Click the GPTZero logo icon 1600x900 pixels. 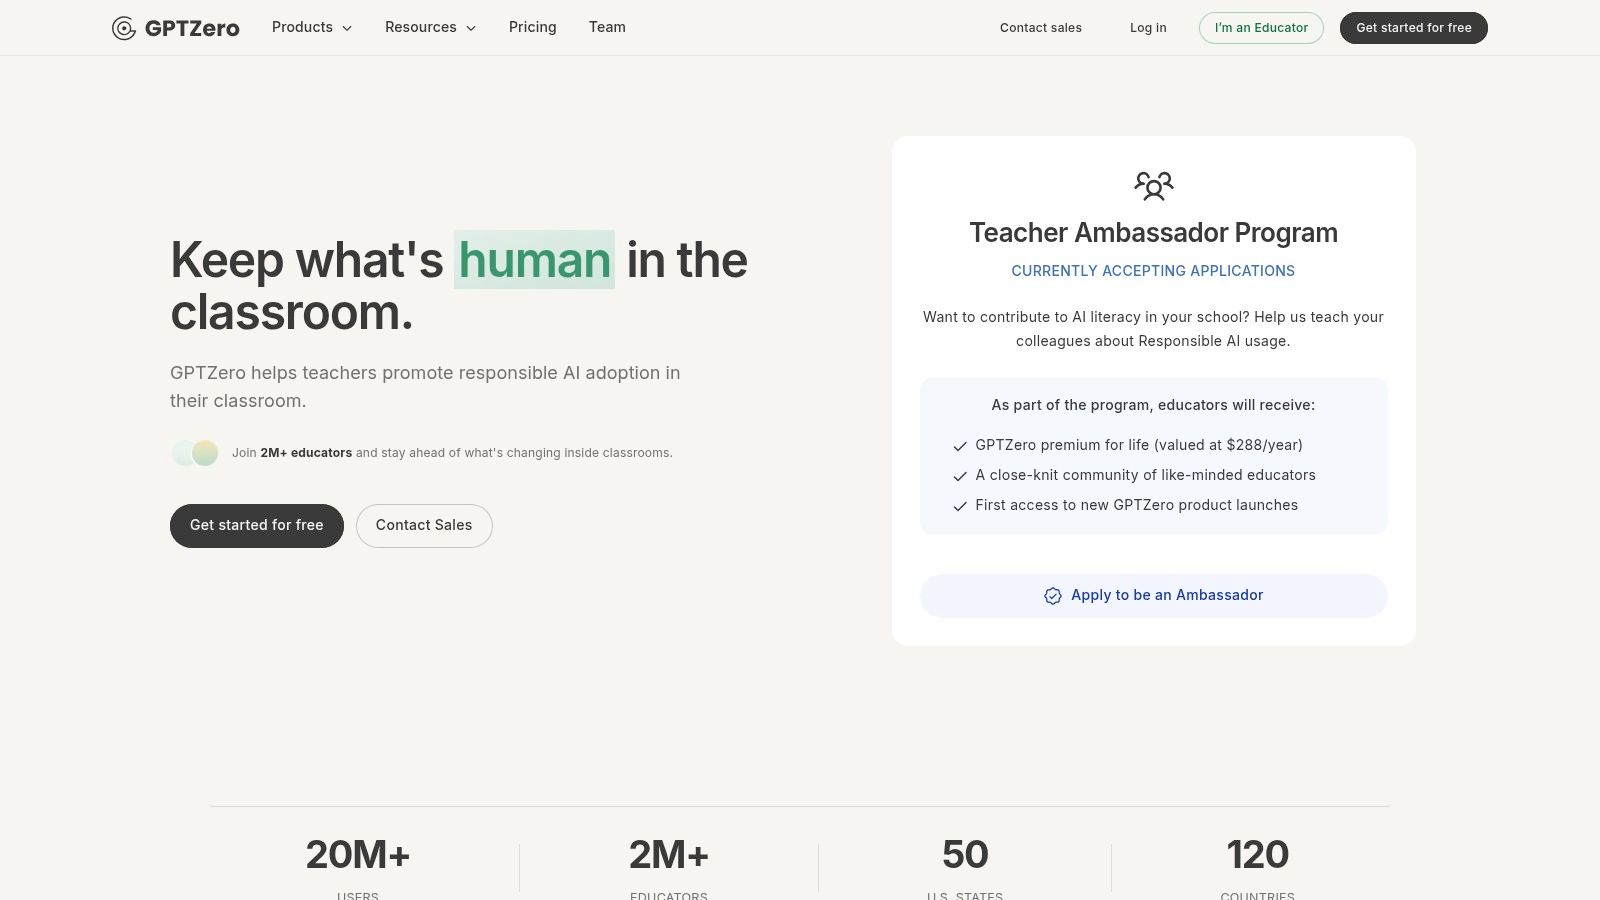coord(124,28)
